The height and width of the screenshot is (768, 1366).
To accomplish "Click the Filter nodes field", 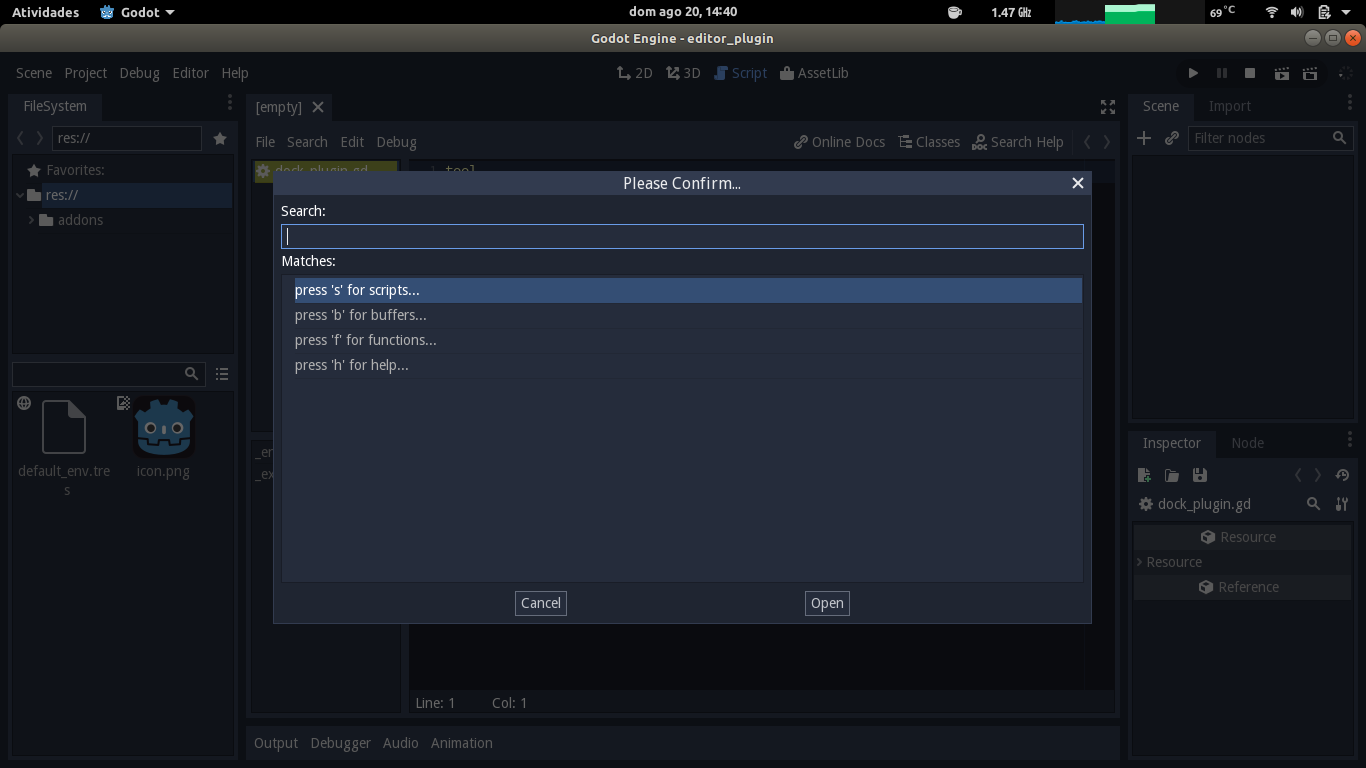I will [x=1272, y=138].
